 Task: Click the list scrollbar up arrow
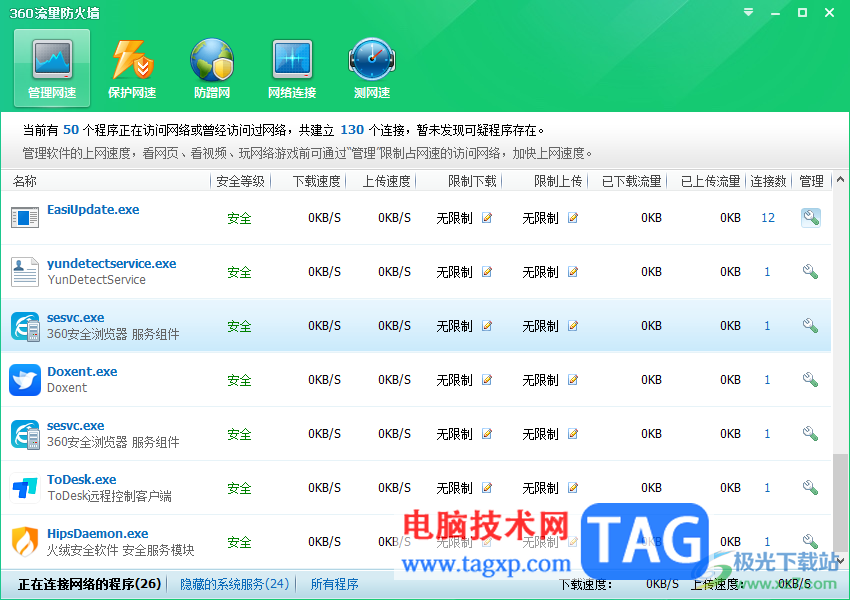840,179
